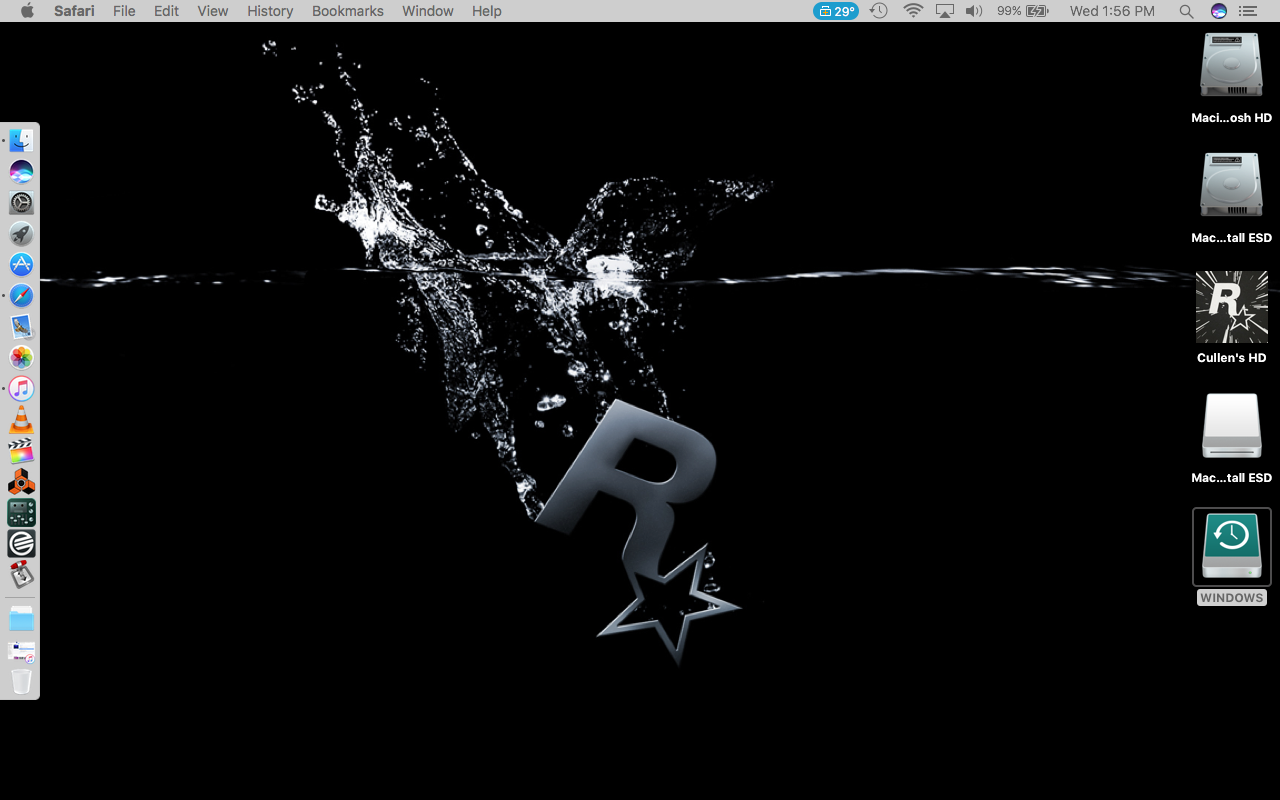Open Launchpad rocket icon
Screen dimensions: 1280x800
pyautogui.click(x=21, y=234)
